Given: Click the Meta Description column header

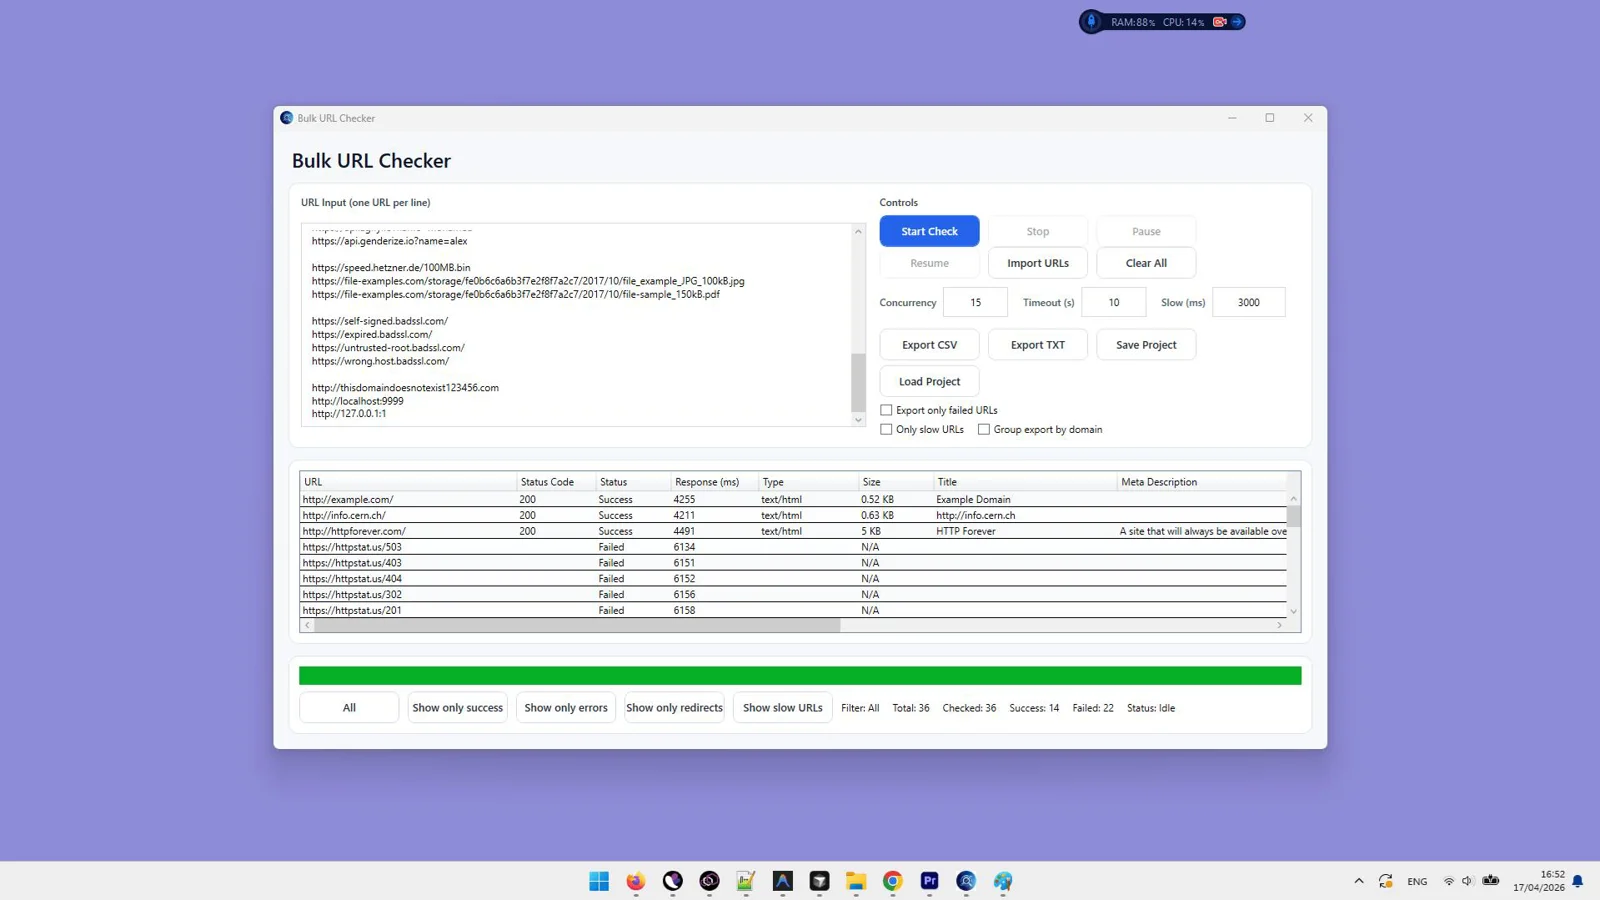Looking at the screenshot, I should 1203,482.
